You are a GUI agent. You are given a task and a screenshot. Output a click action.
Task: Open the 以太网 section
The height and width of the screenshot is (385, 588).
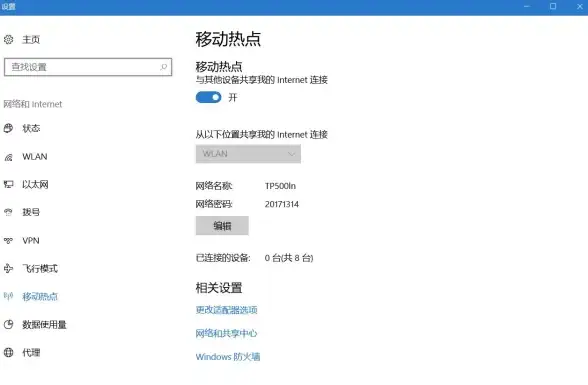pos(35,184)
